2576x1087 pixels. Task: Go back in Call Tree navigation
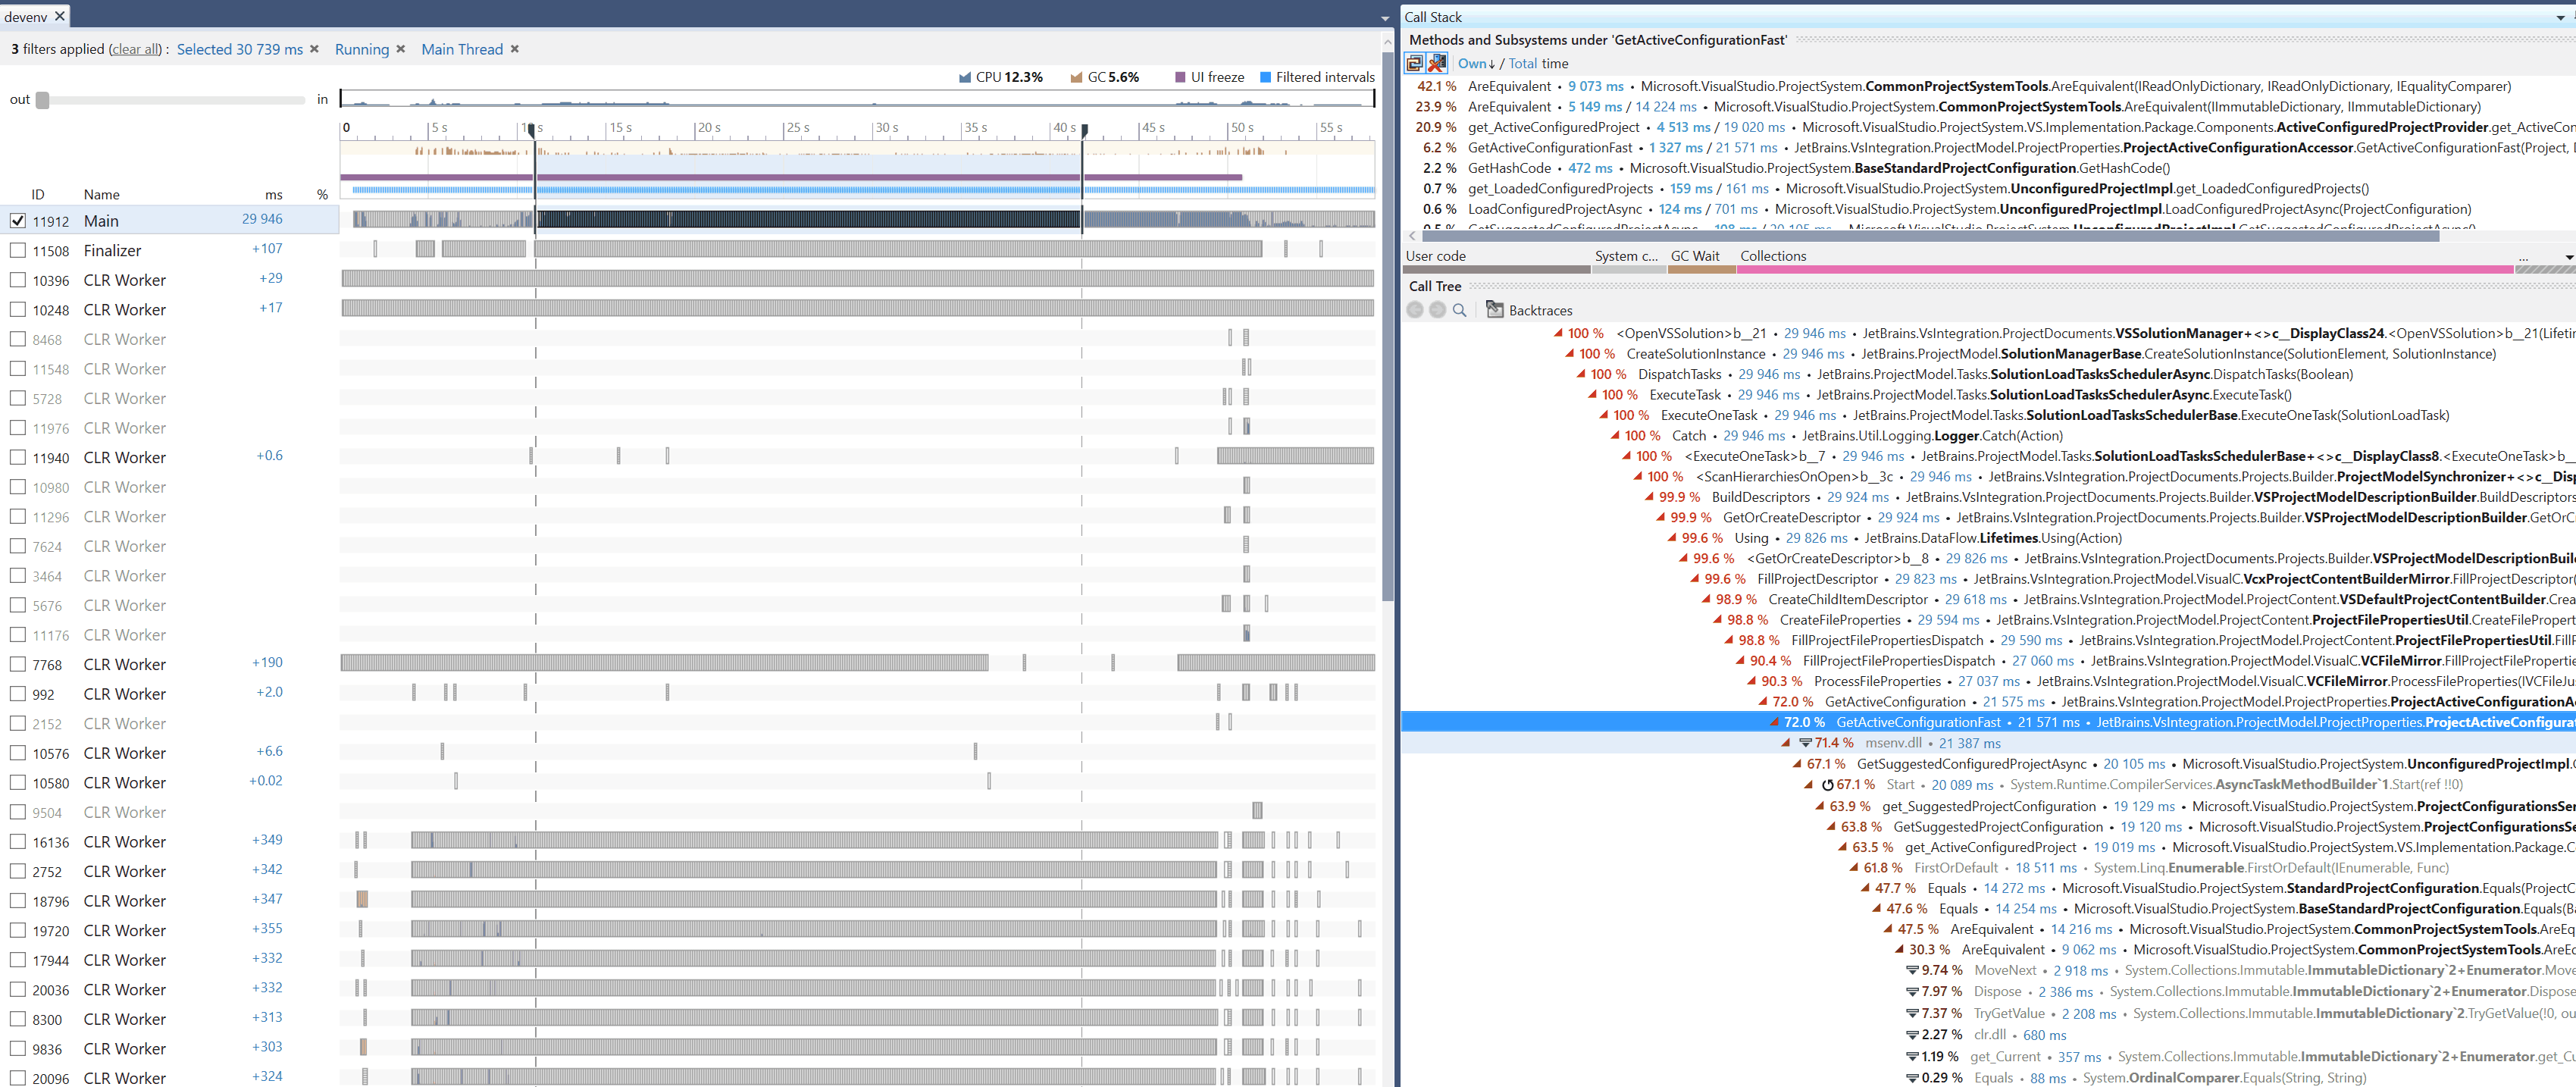point(1414,310)
